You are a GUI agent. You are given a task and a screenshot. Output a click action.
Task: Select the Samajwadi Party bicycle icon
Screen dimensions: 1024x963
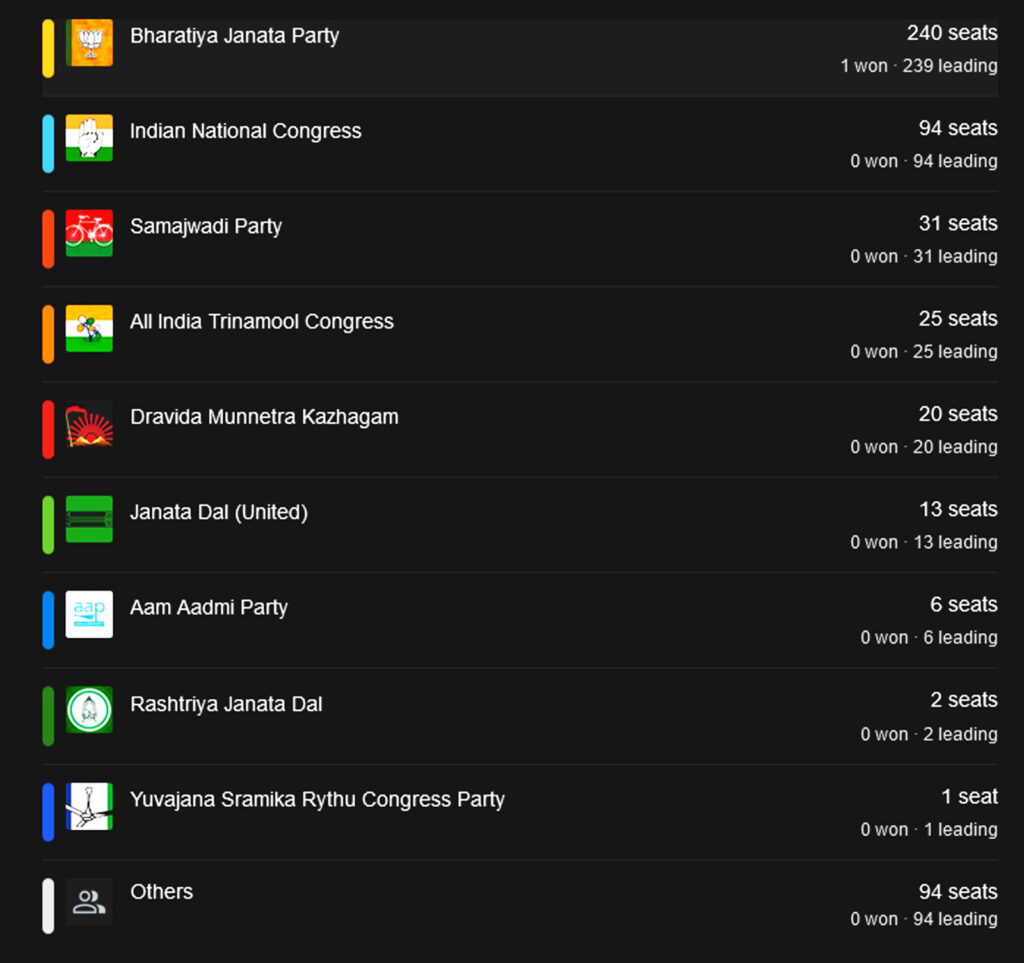pos(89,233)
